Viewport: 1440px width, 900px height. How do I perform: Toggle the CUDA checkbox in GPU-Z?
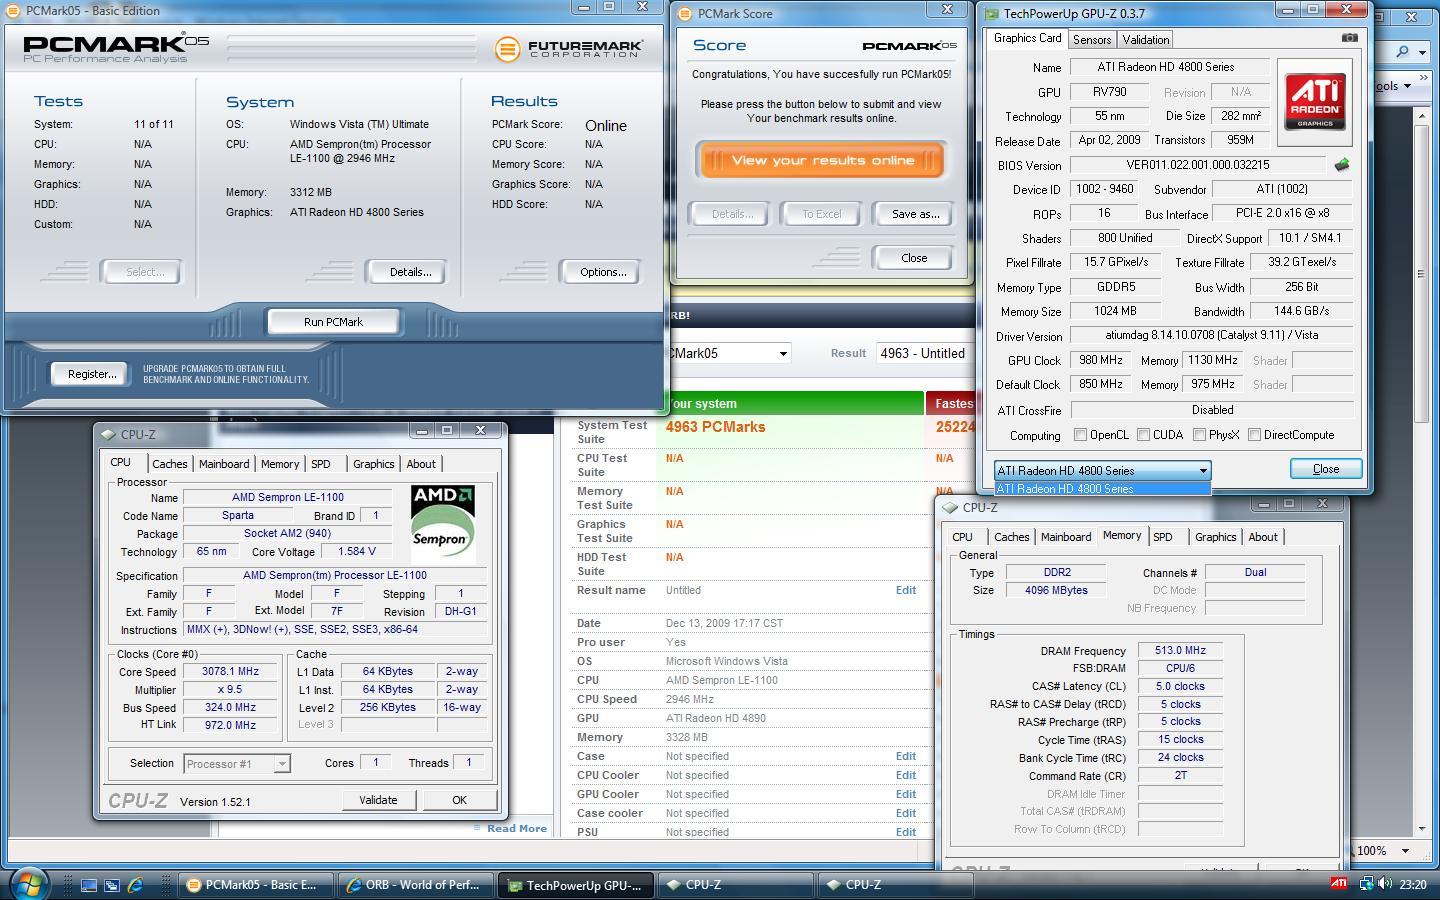click(x=1143, y=435)
